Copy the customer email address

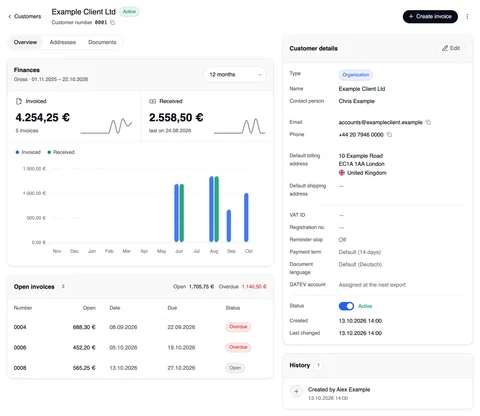click(428, 122)
